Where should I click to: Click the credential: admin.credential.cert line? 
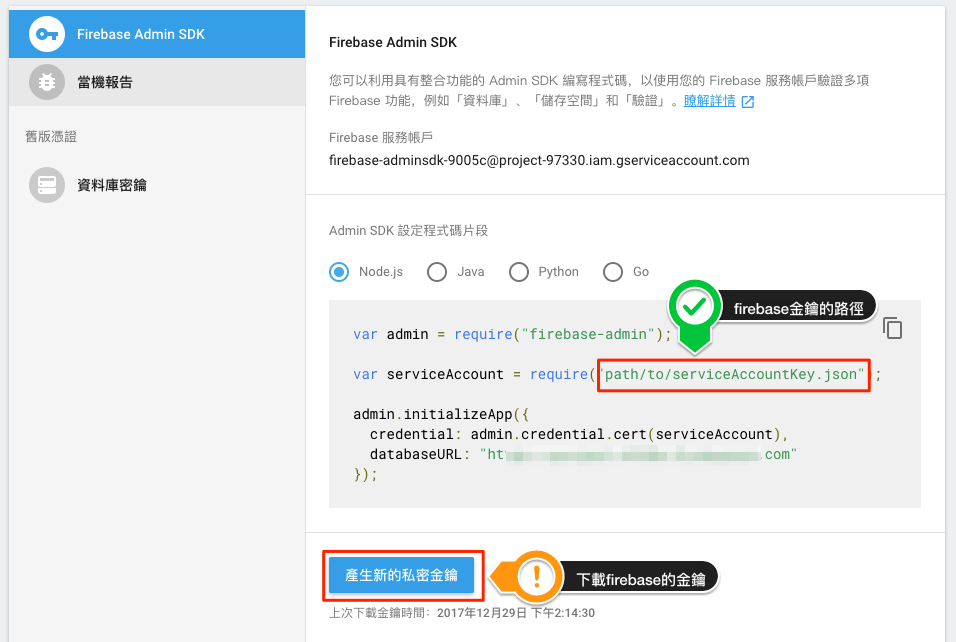[x=579, y=434]
